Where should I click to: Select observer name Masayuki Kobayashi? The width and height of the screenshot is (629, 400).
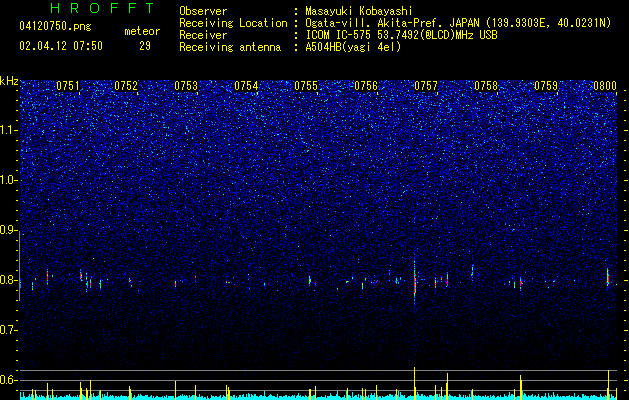[359, 11]
